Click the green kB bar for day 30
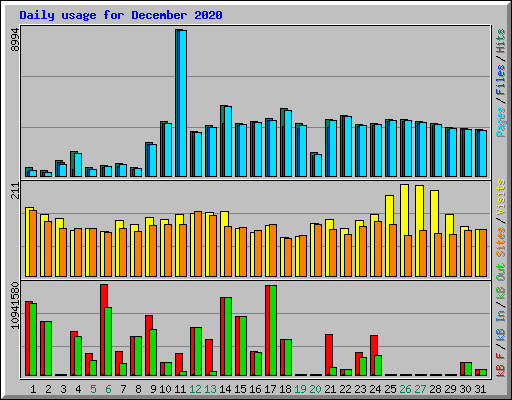512x400 pixels. click(x=468, y=369)
